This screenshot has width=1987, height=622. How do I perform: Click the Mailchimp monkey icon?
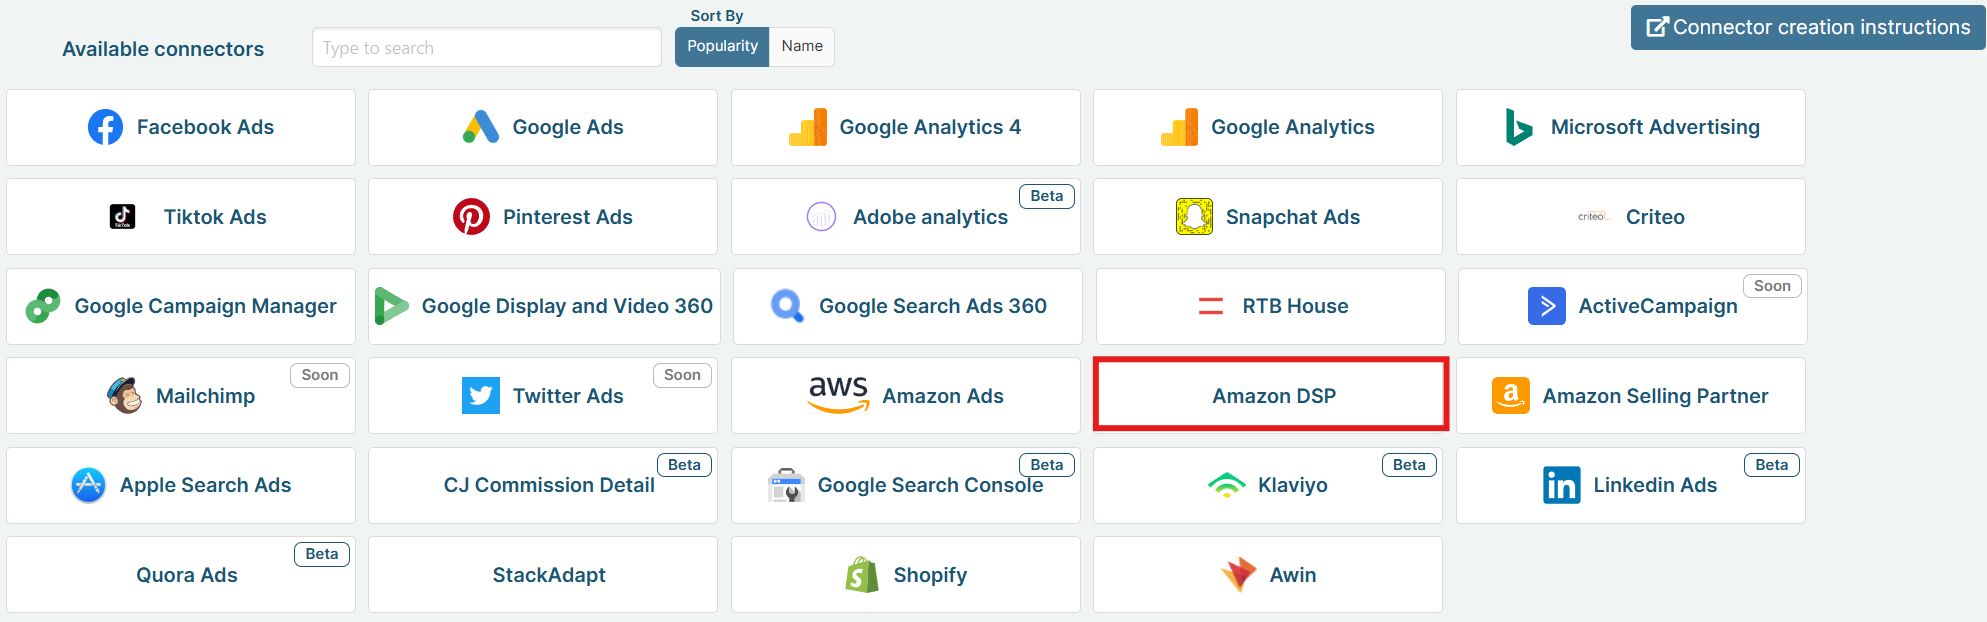point(125,396)
